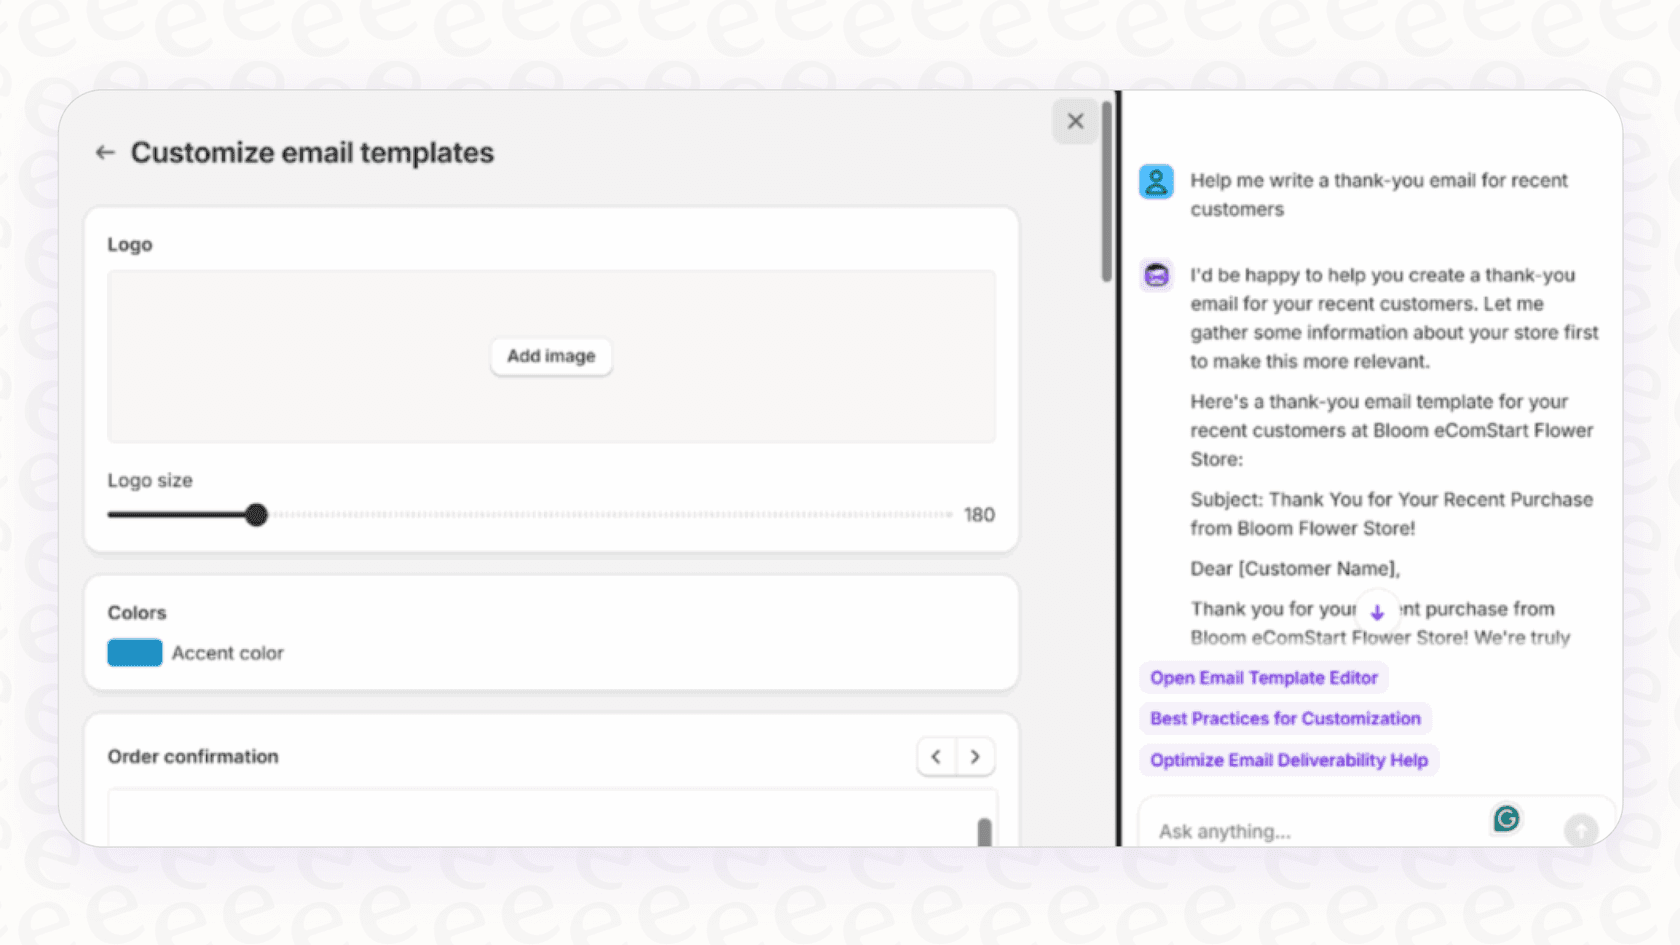Select the Order confirmation section title
Image resolution: width=1680 pixels, height=945 pixels.
point(193,757)
